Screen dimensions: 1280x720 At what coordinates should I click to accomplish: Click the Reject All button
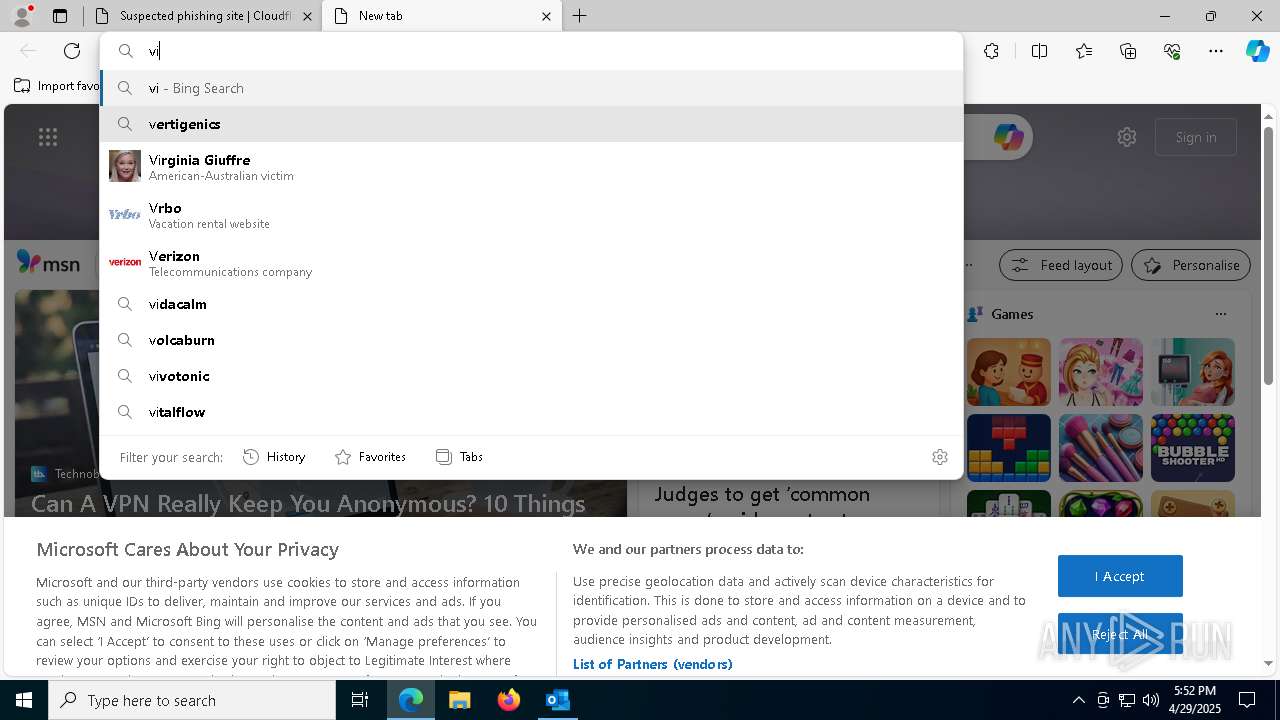[1120, 634]
